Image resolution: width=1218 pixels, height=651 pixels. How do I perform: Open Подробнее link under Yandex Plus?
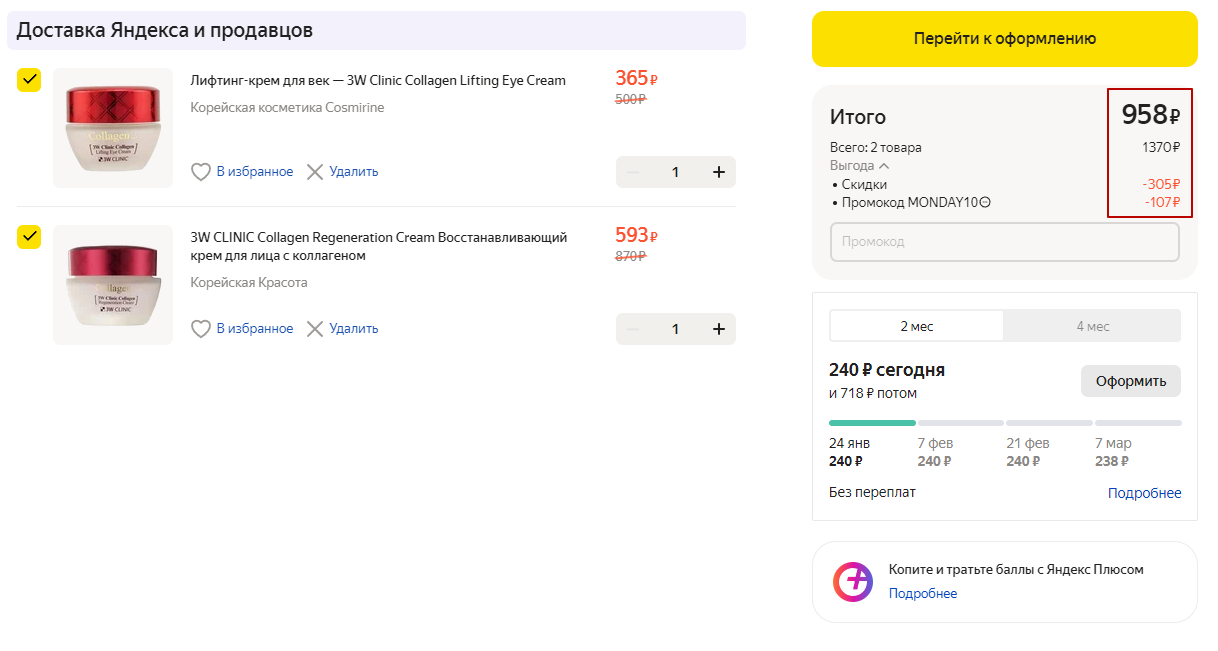click(x=922, y=594)
